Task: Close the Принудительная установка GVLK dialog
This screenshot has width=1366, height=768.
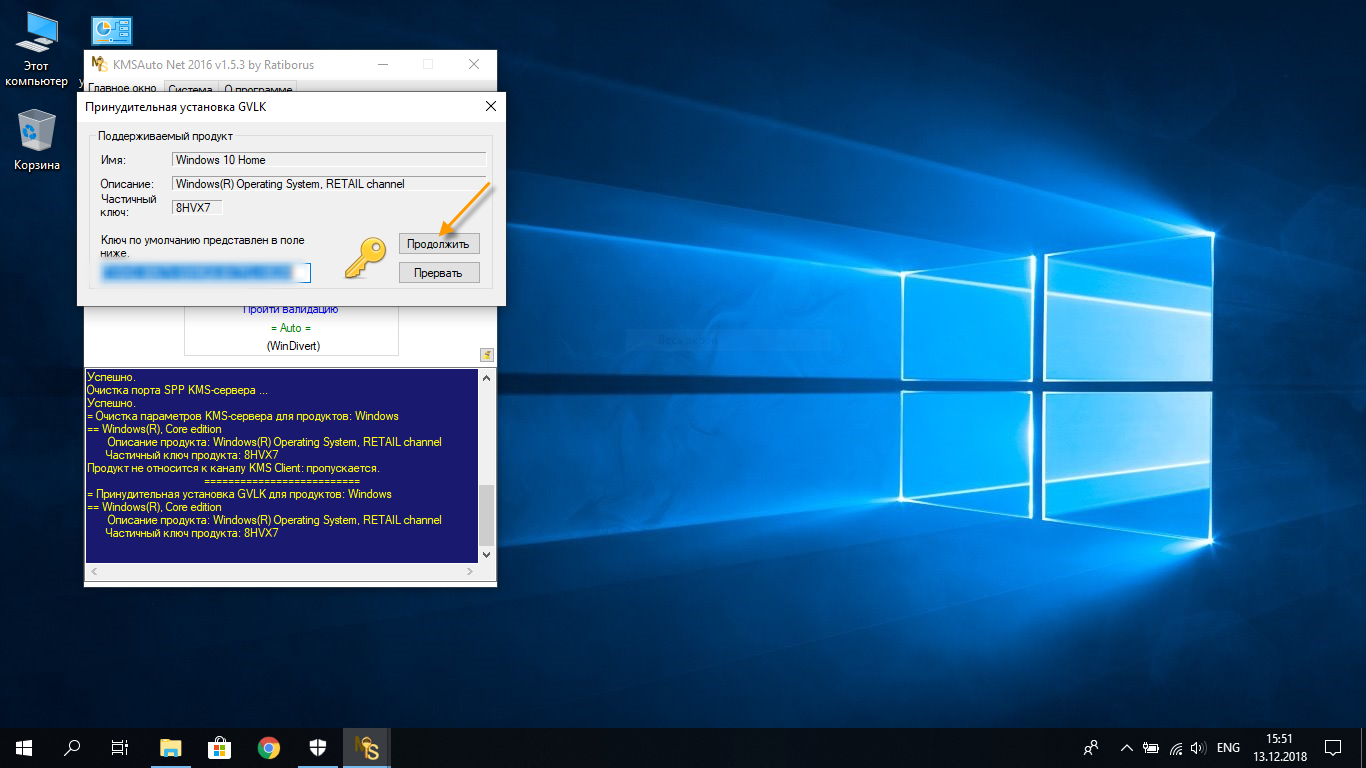Action: pos(490,106)
